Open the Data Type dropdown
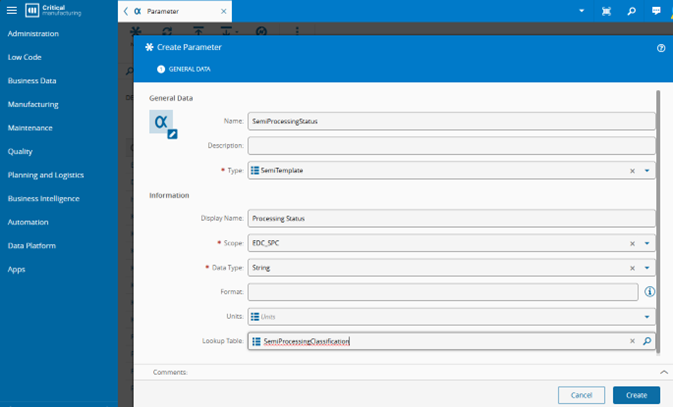The width and height of the screenshot is (673, 407). coord(647,268)
